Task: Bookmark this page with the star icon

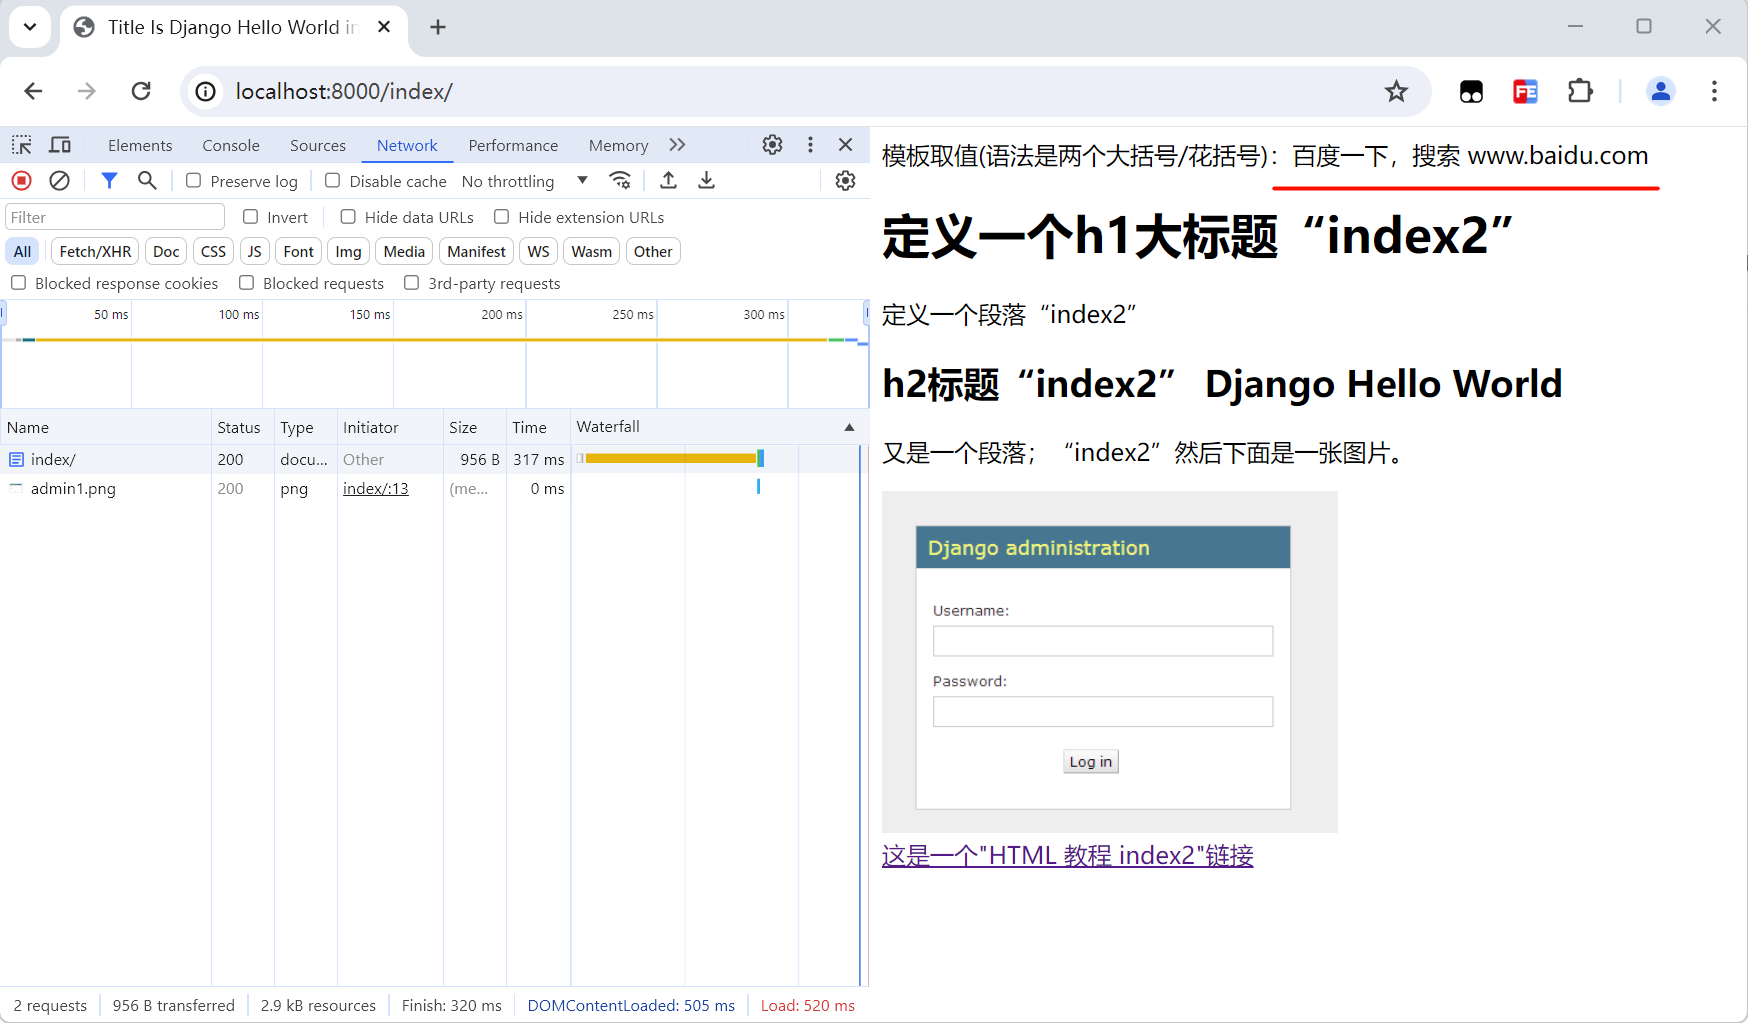Action: pyautogui.click(x=1396, y=92)
